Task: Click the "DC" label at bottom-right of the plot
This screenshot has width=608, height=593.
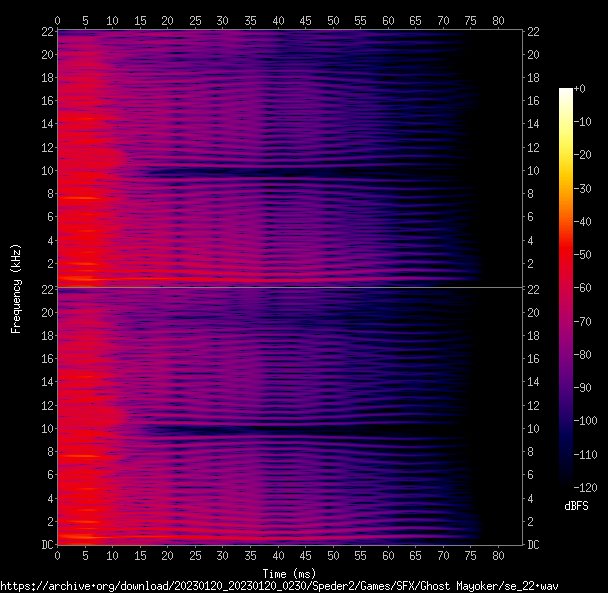Action: pos(534,545)
